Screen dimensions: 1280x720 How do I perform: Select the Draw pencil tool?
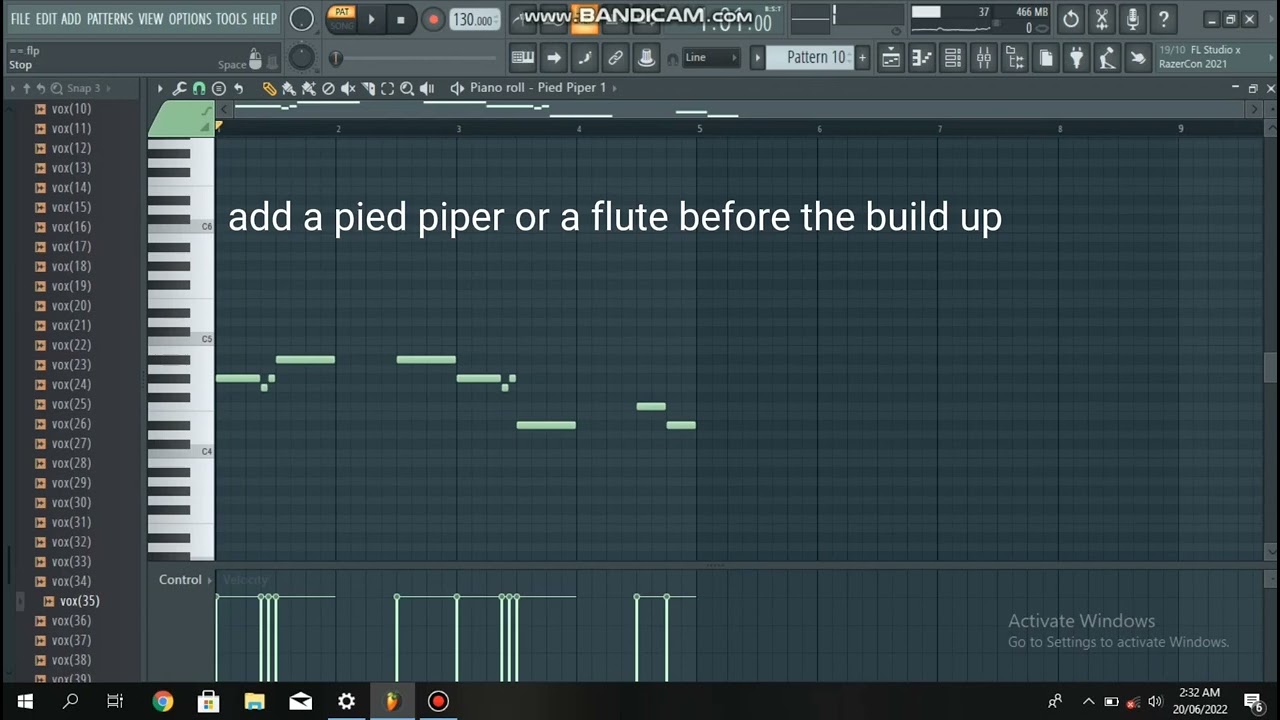pos(269,88)
